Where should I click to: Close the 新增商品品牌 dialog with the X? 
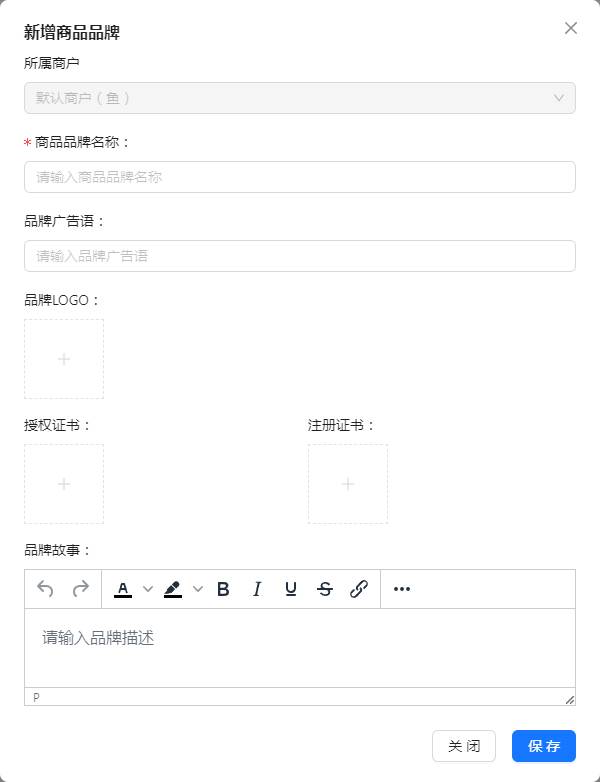click(x=571, y=28)
